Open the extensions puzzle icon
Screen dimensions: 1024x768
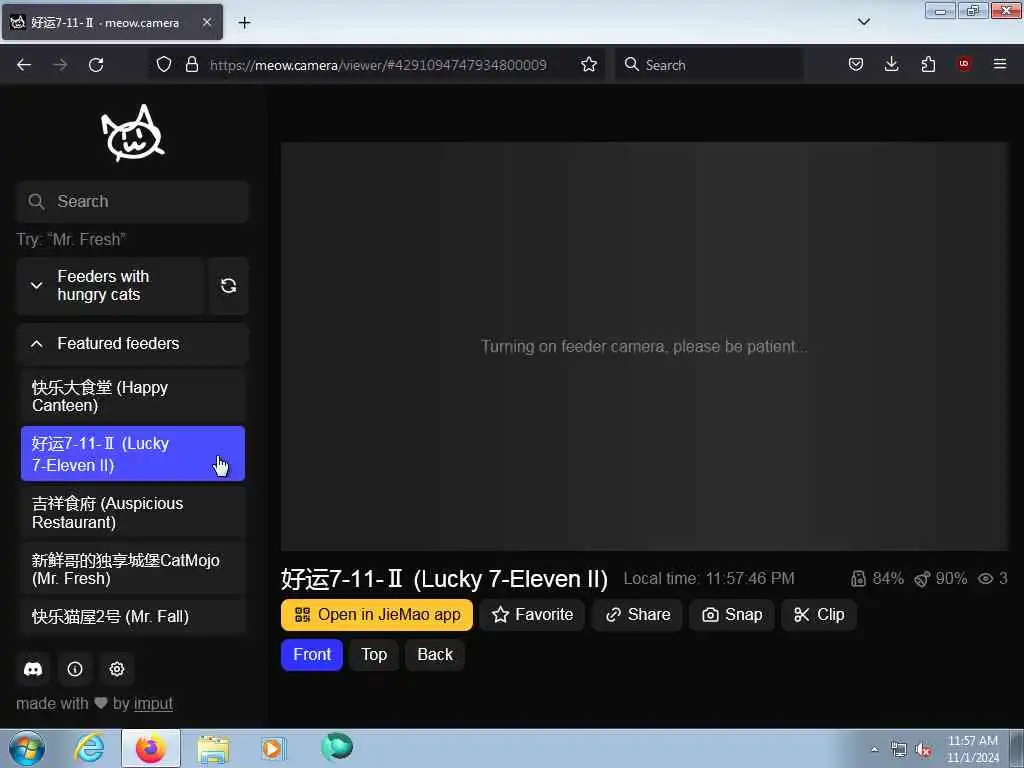[928, 64]
